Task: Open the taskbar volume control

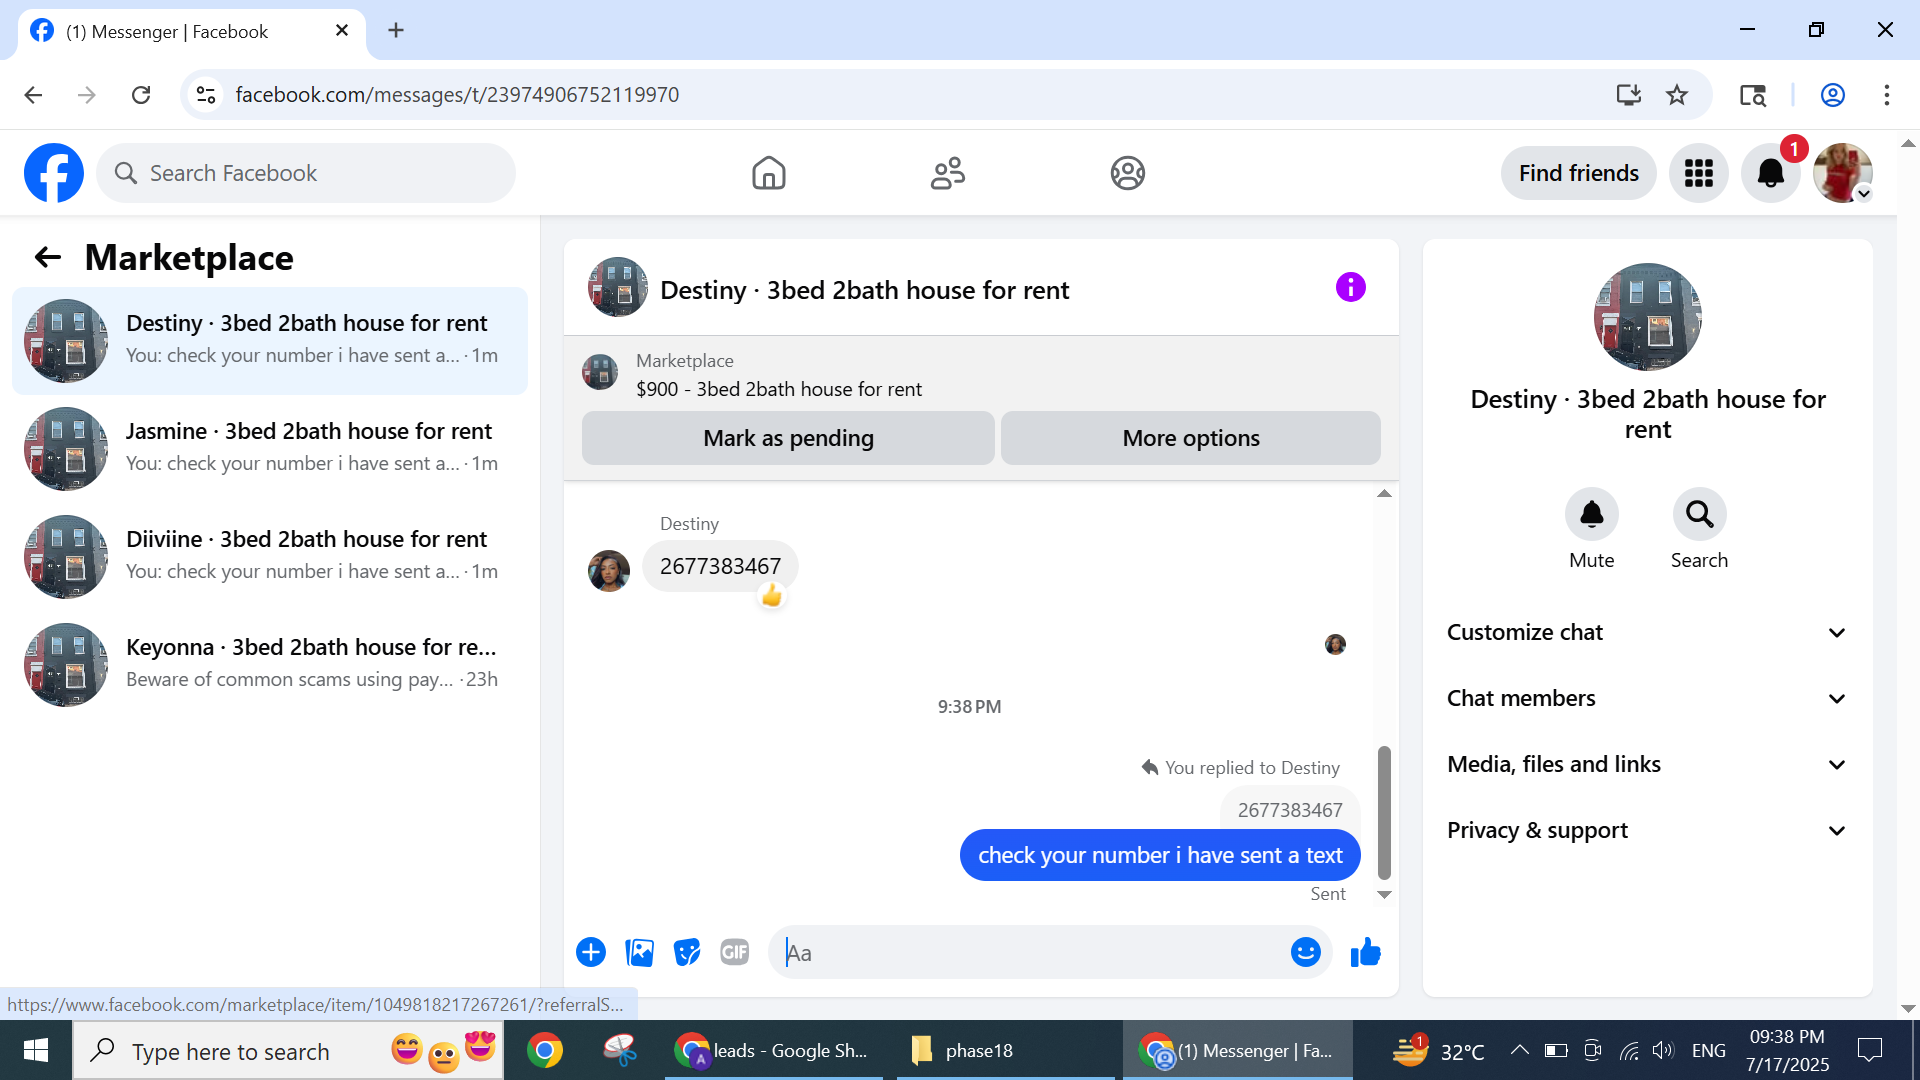Action: [1663, 1051]
